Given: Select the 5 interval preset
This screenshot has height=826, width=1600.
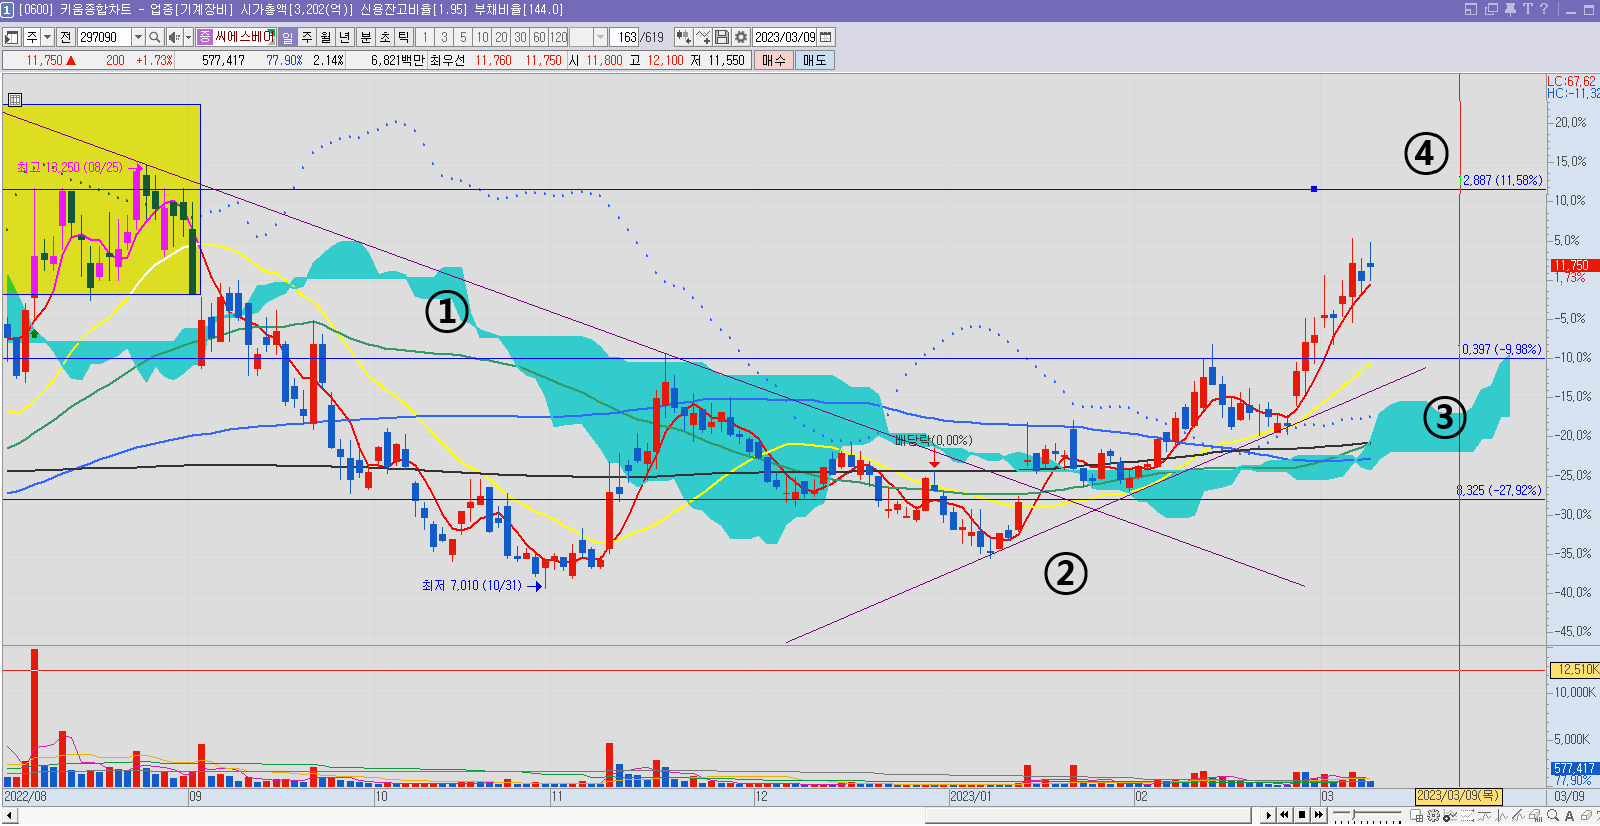Looking at the screenshot, I should click(463, 37).
